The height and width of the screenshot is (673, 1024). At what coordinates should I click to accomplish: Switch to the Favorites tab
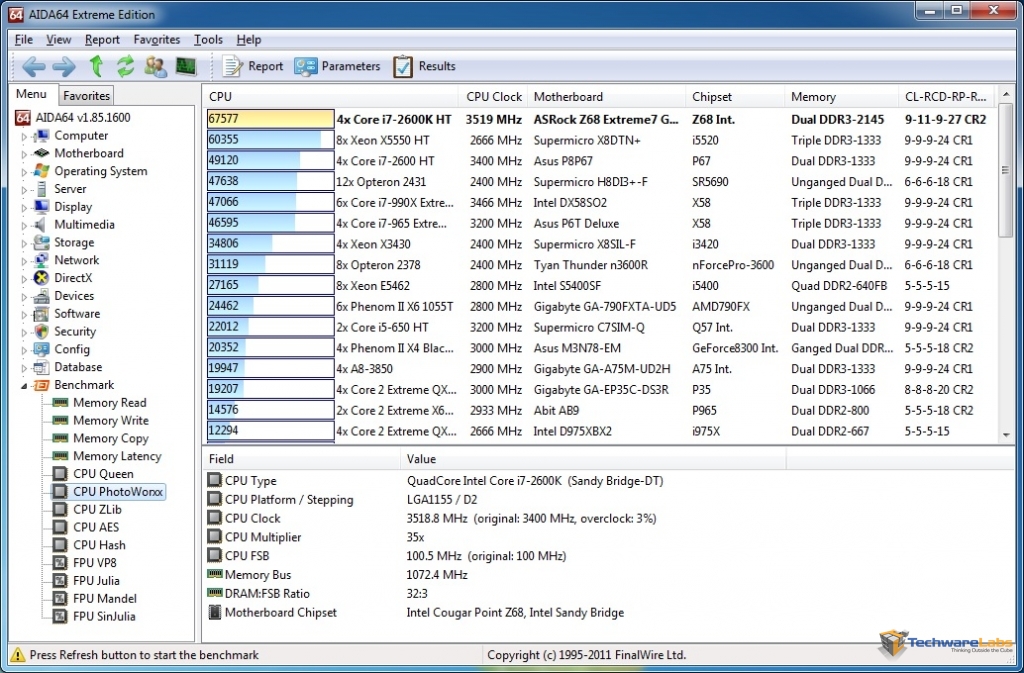[x=86, y=96]
